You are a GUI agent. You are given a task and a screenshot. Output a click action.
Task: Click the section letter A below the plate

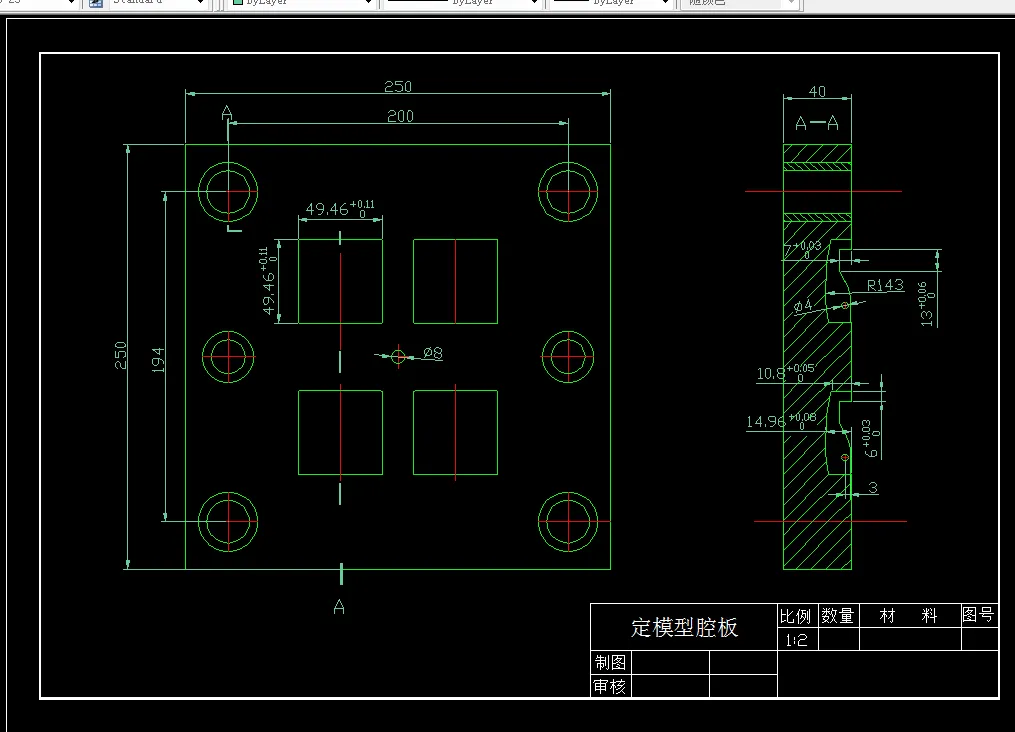pos(339,606)
